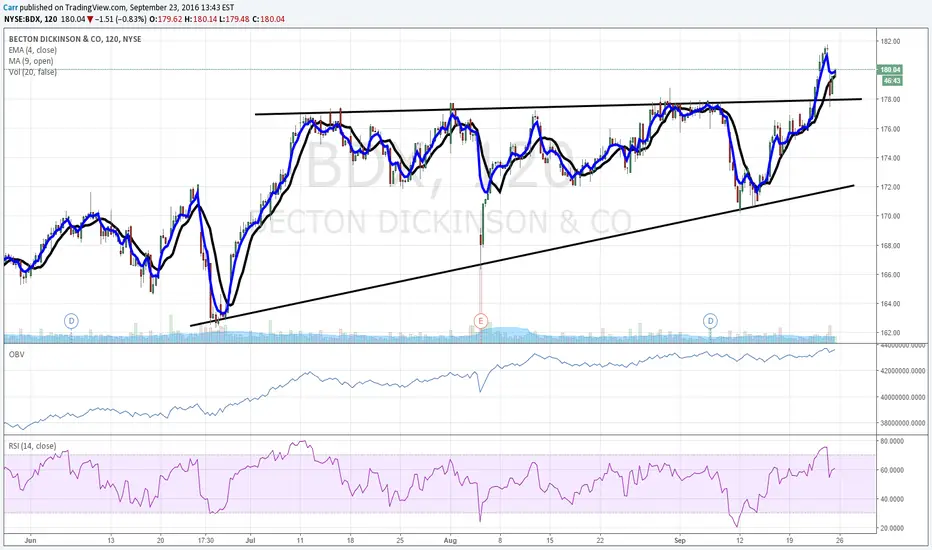Click the 38000000.0000 OBV axis label

pyautogui.click(x=902, y=423)
